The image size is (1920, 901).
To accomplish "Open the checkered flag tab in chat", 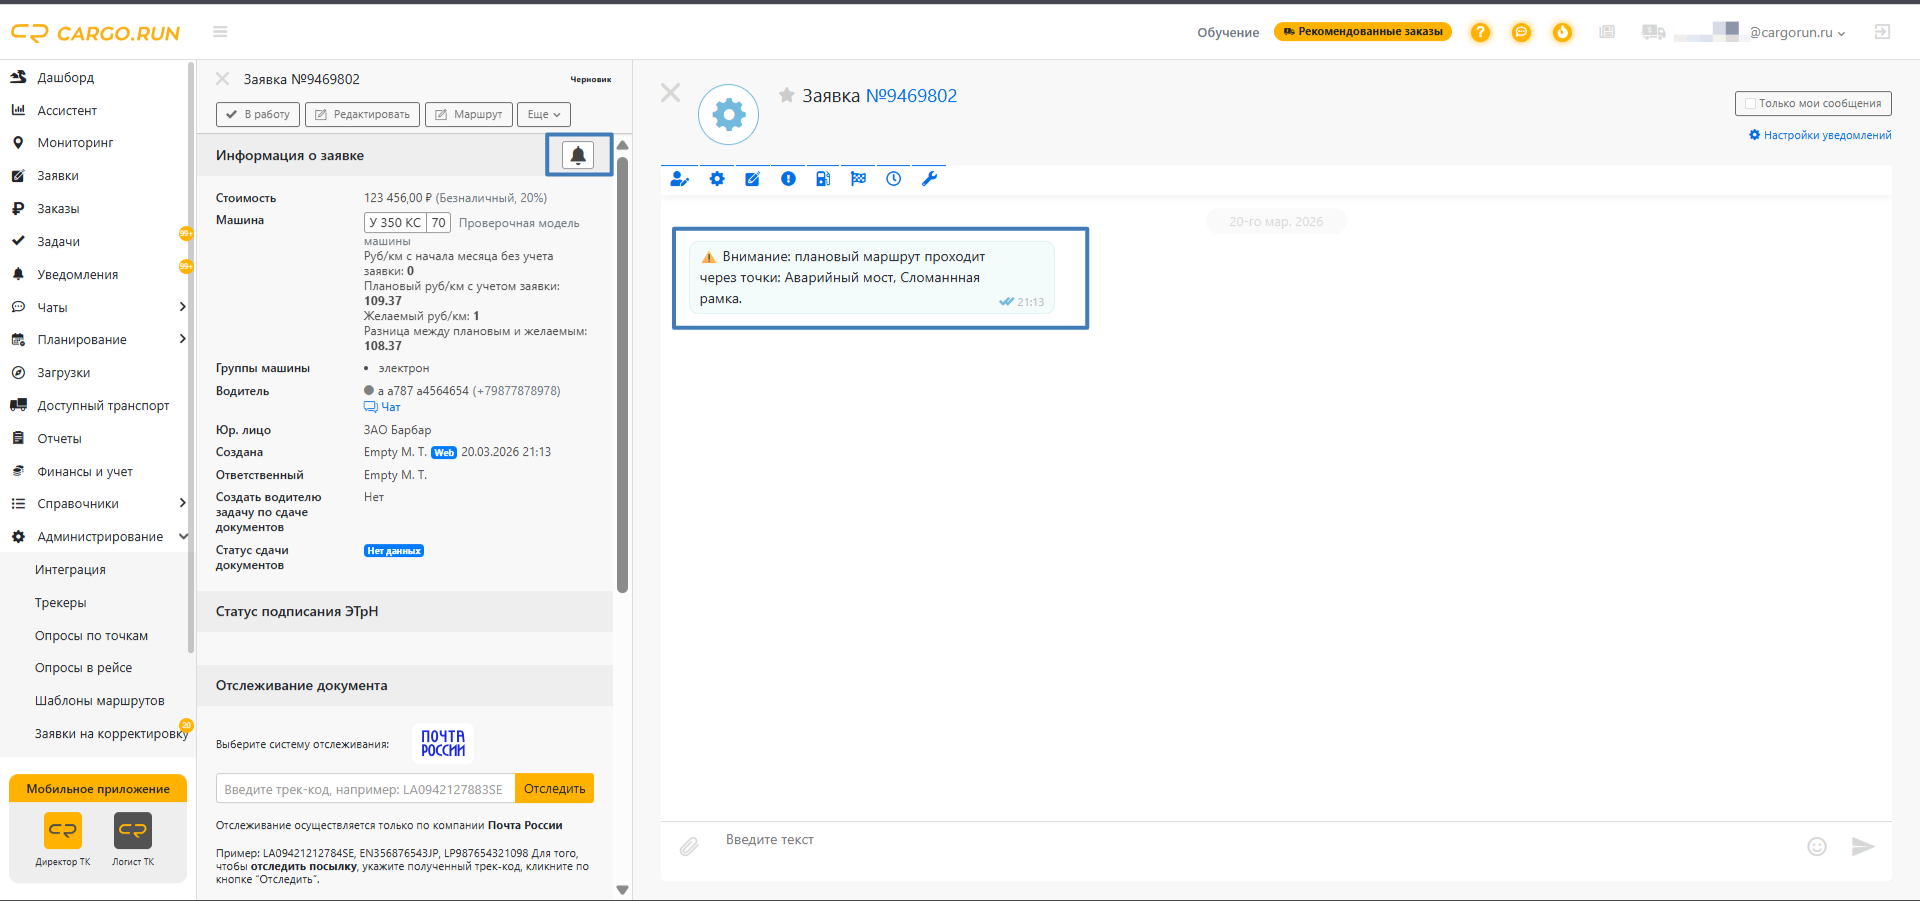I will (x=858, y=179).
